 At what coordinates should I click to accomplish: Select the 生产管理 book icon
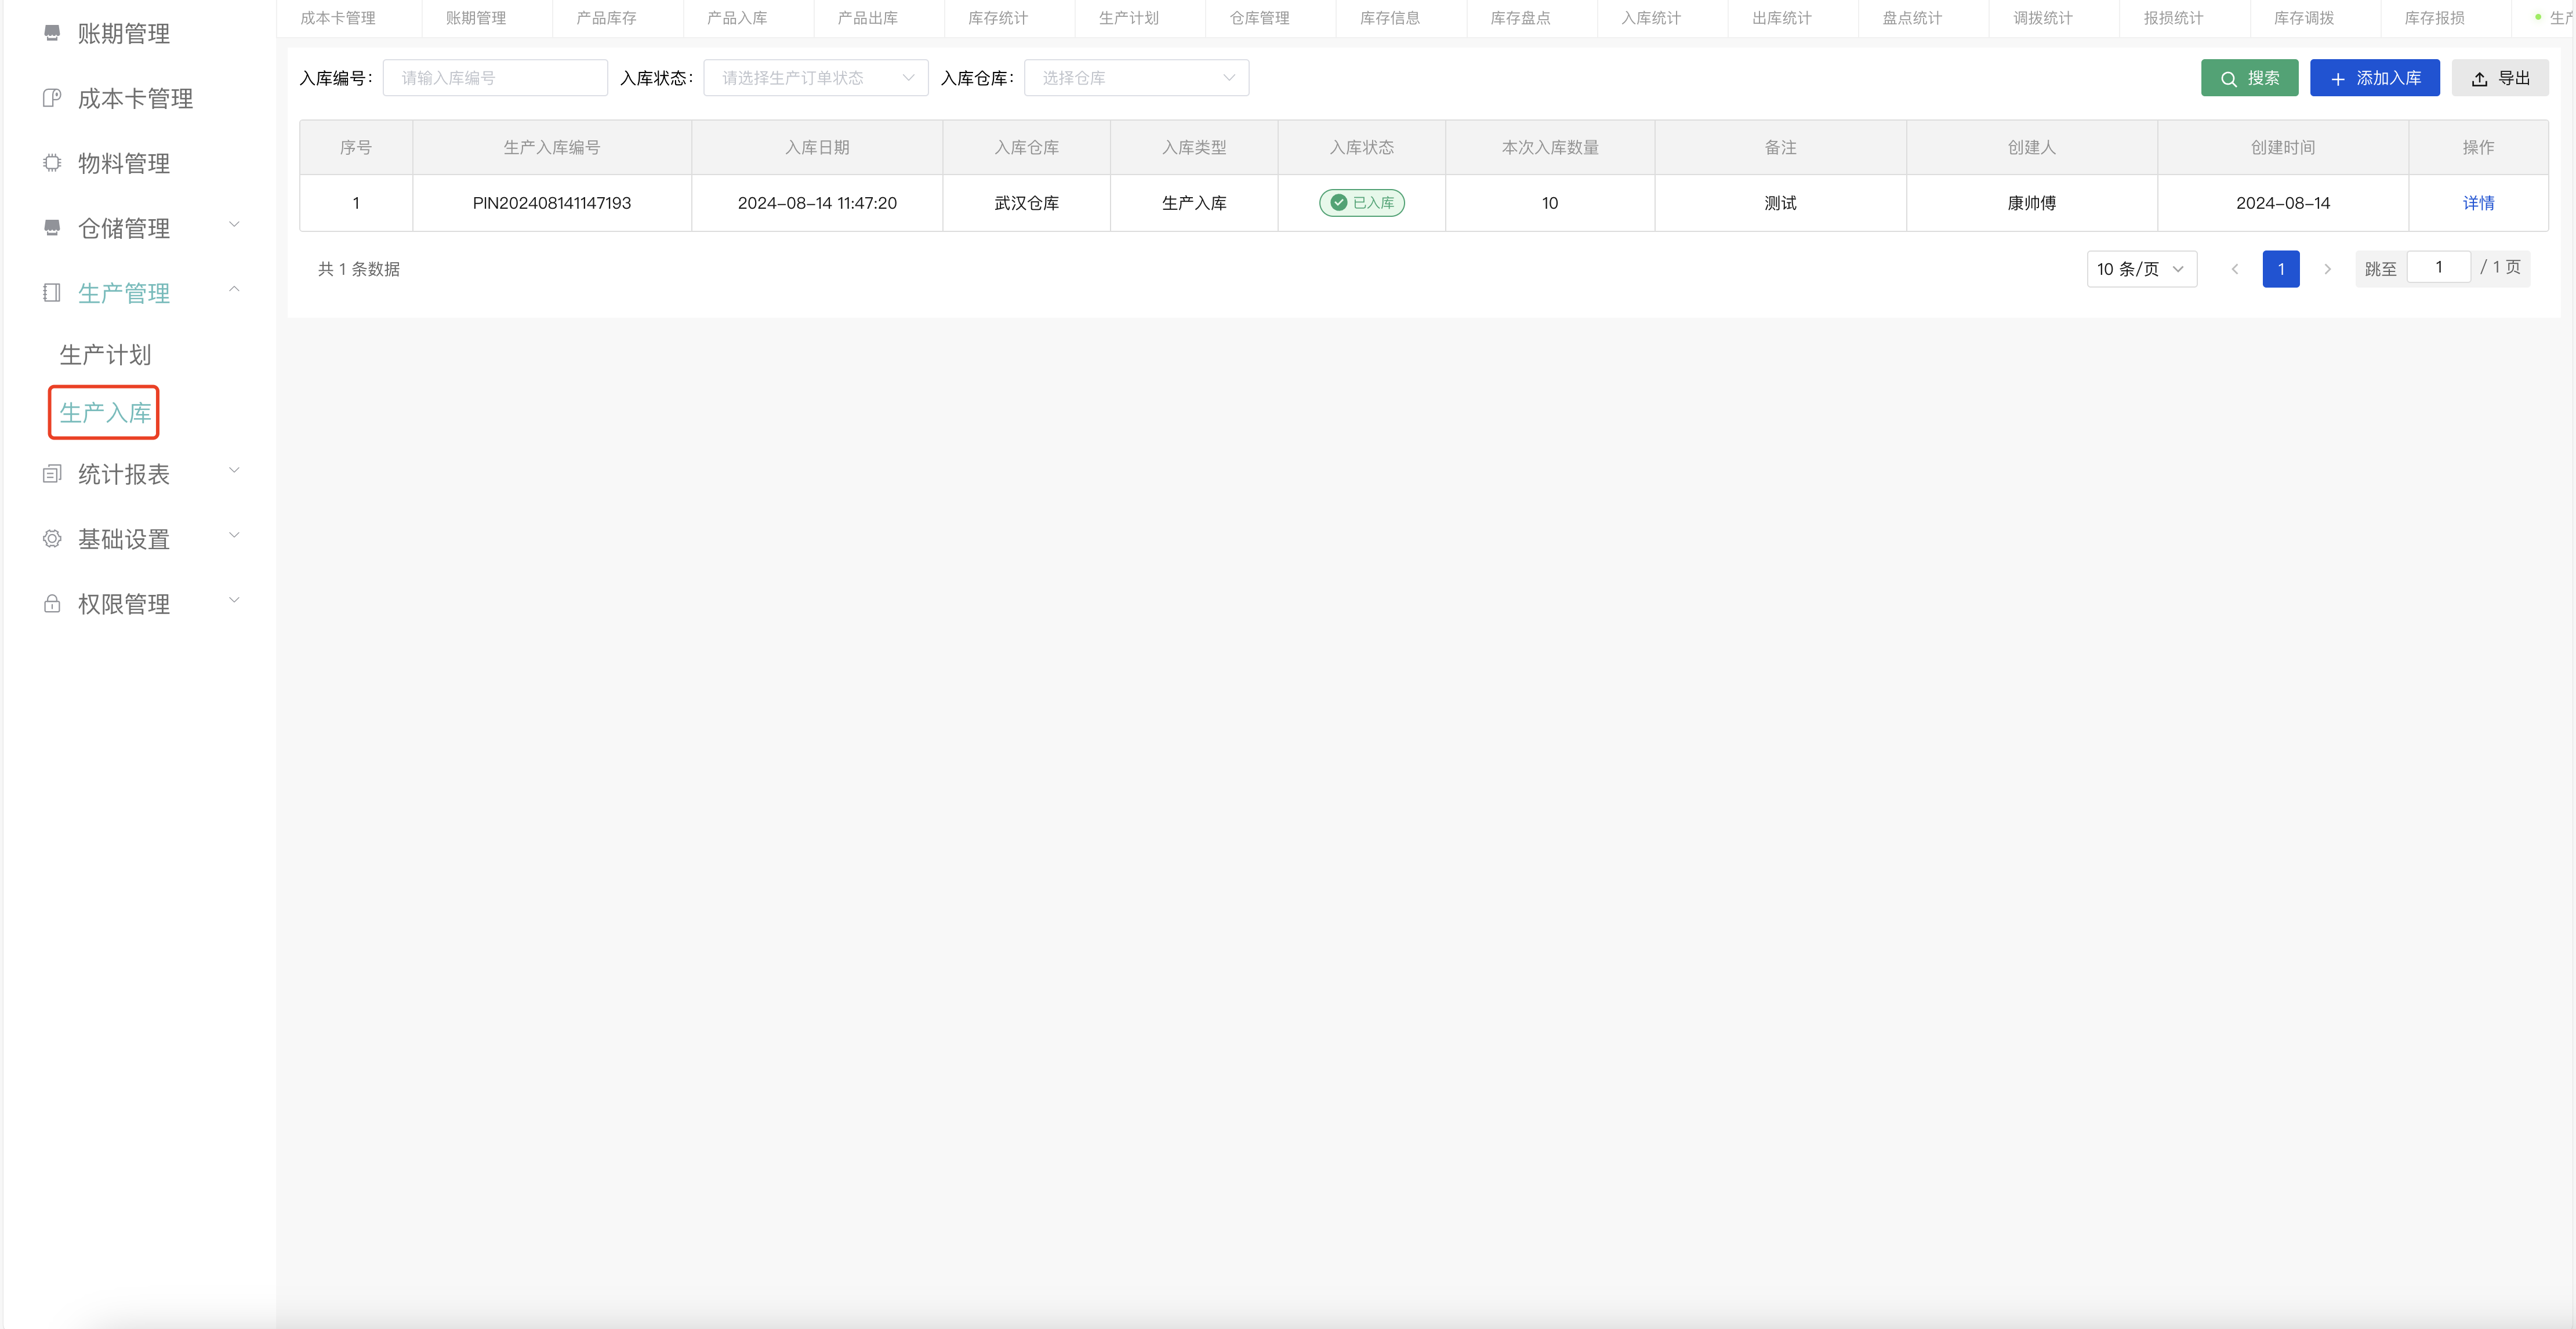point(52,291)
